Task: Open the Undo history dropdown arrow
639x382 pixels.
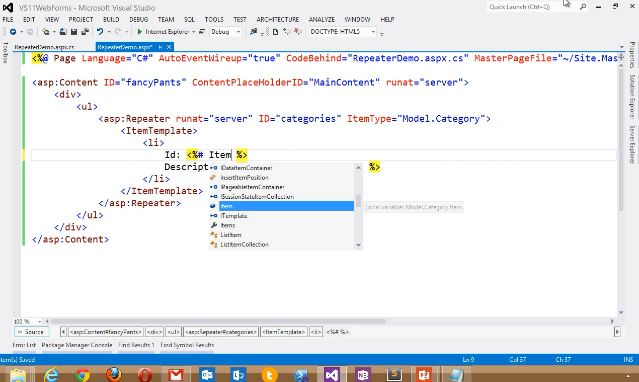Action: 108,32
